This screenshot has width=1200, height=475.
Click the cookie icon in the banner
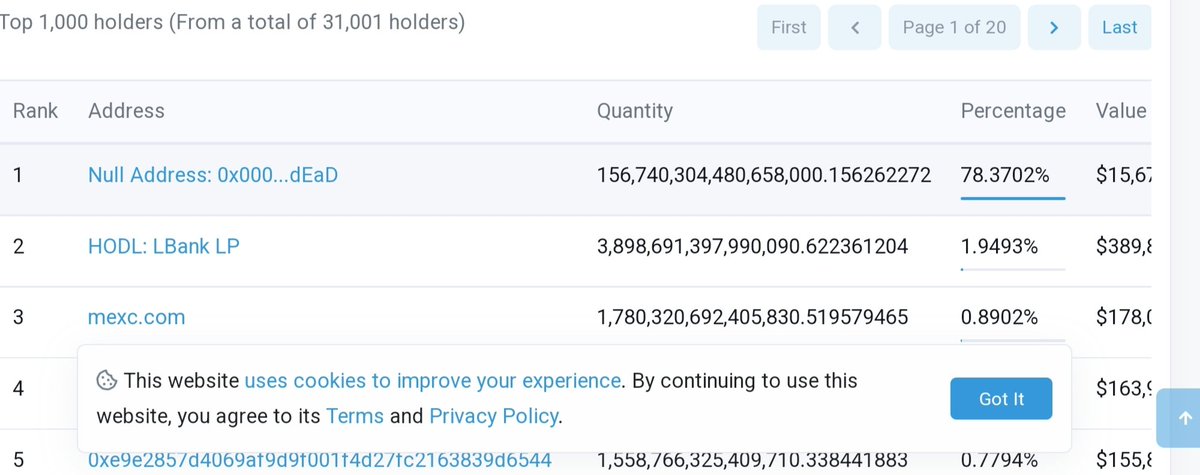(x=106, y=380)
